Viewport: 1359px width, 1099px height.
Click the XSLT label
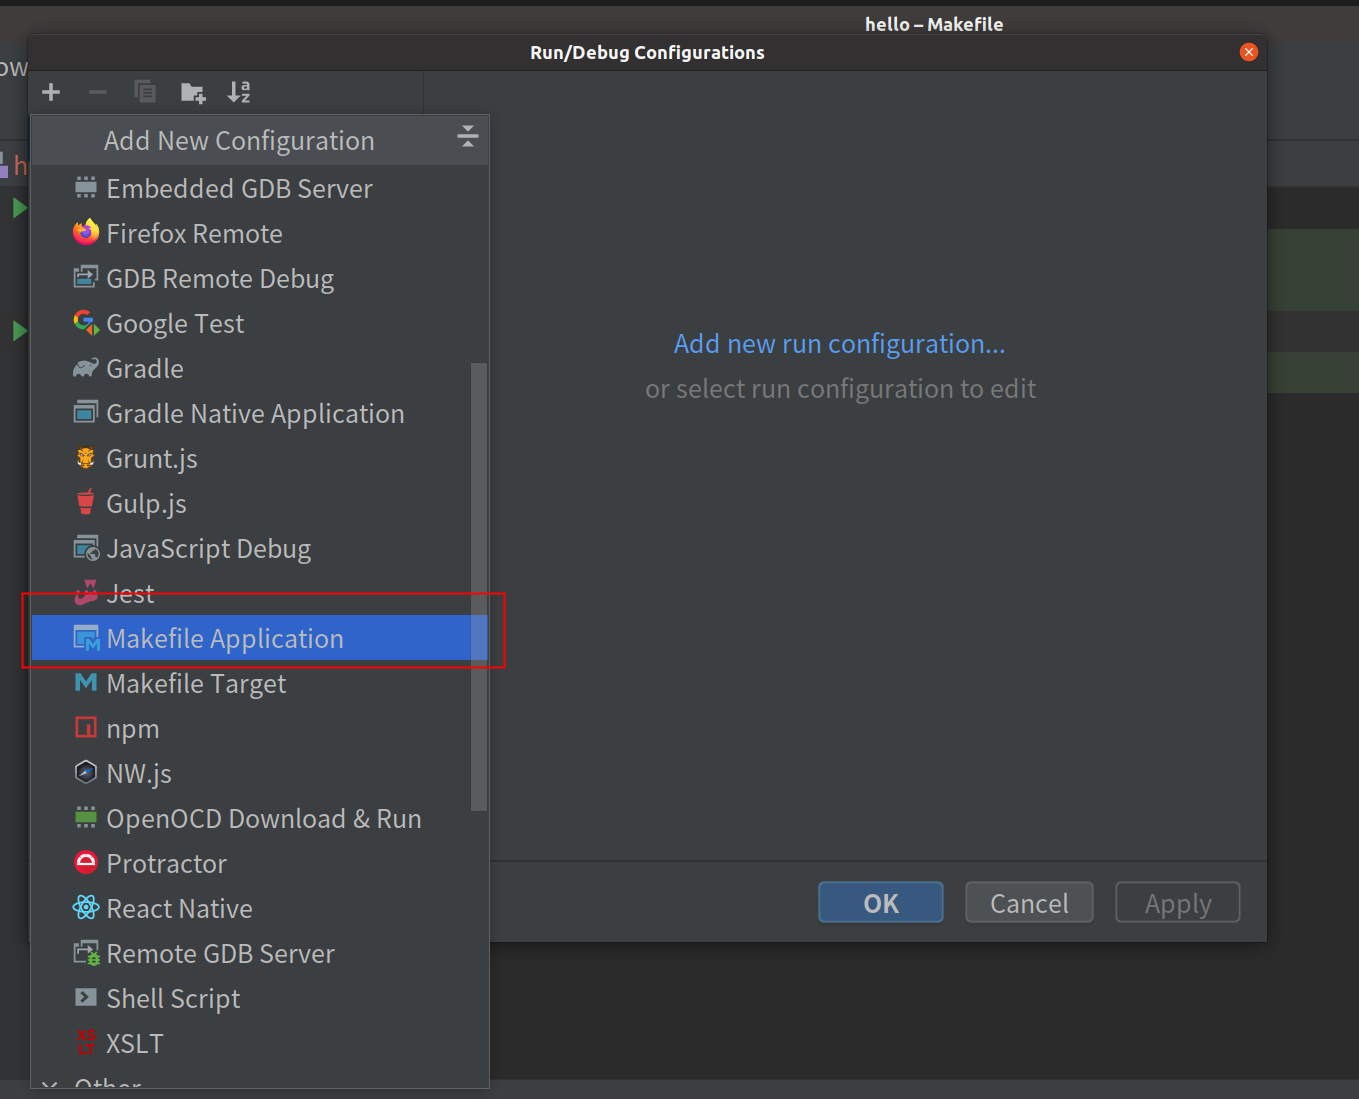pos(135,1044)
